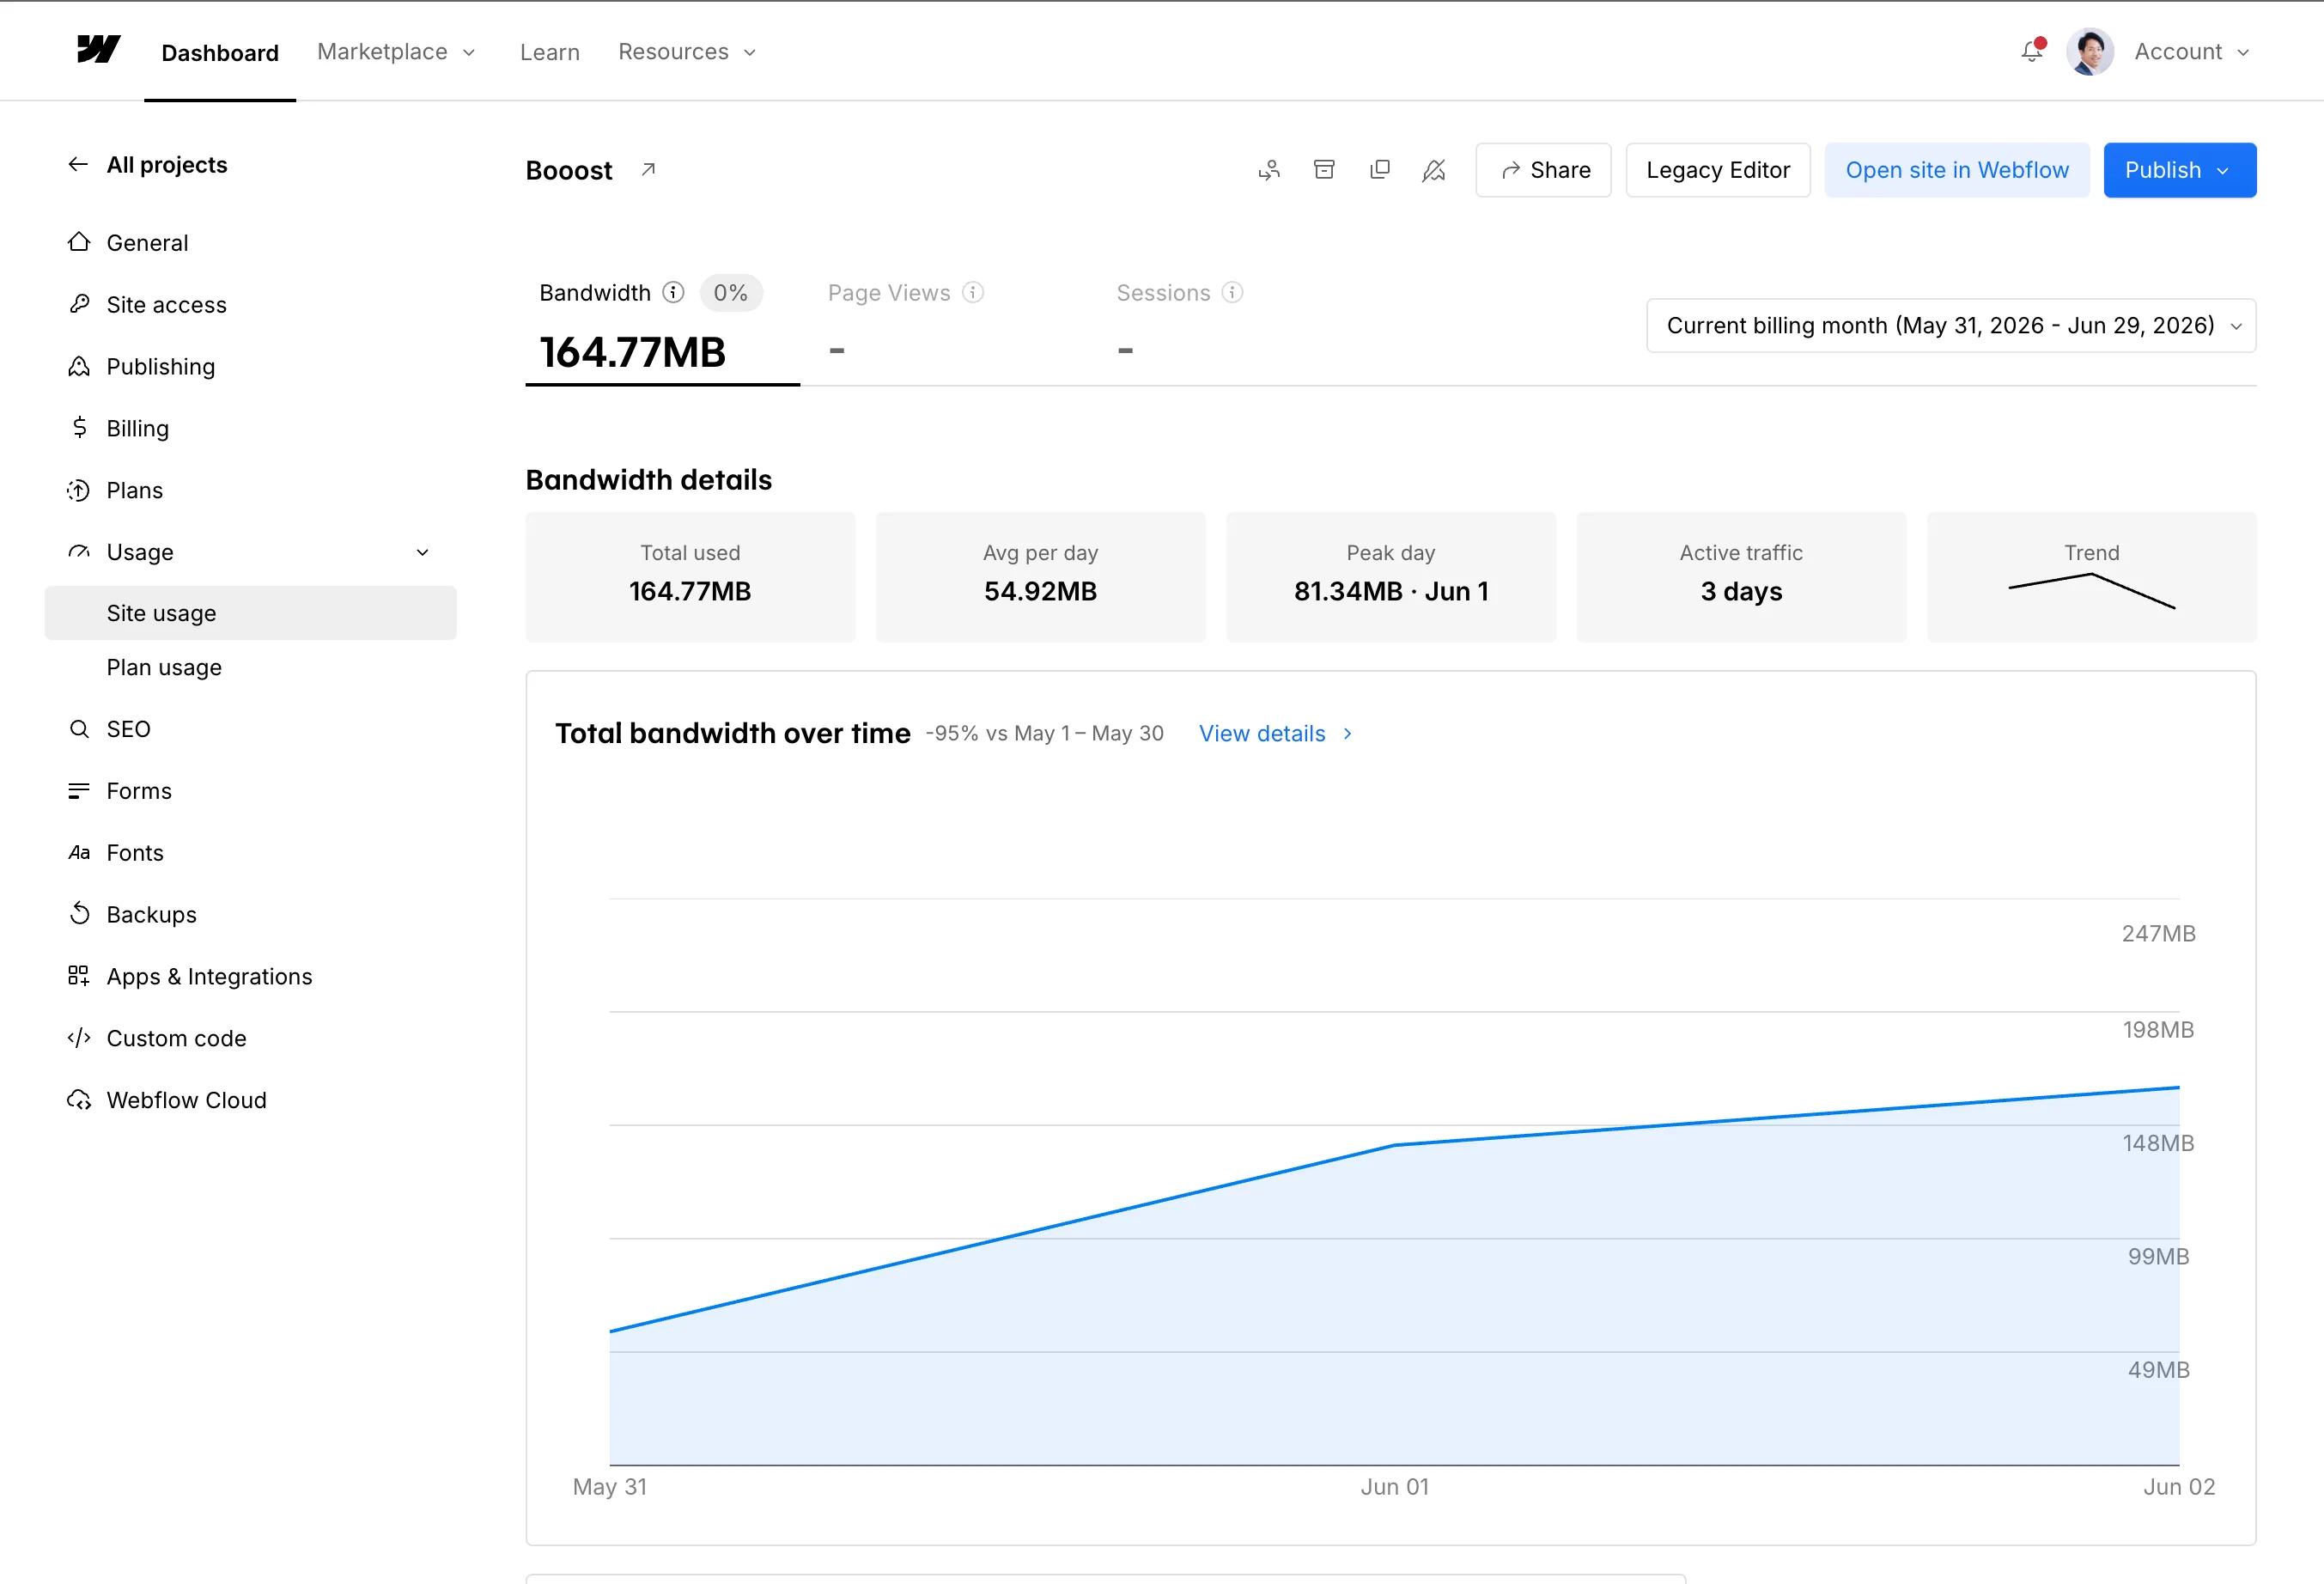2324x1584 pixels.
Task: Open the Account dropdown menu
Action: pos(2192,52)
